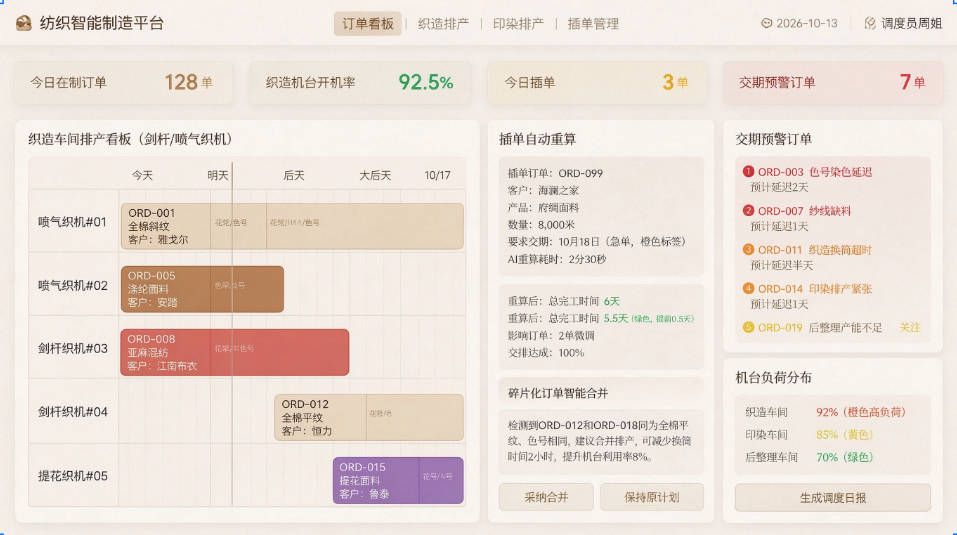
Task: Click the ORD-014 印染排产紧张 warning
Action: pos(815,289)
